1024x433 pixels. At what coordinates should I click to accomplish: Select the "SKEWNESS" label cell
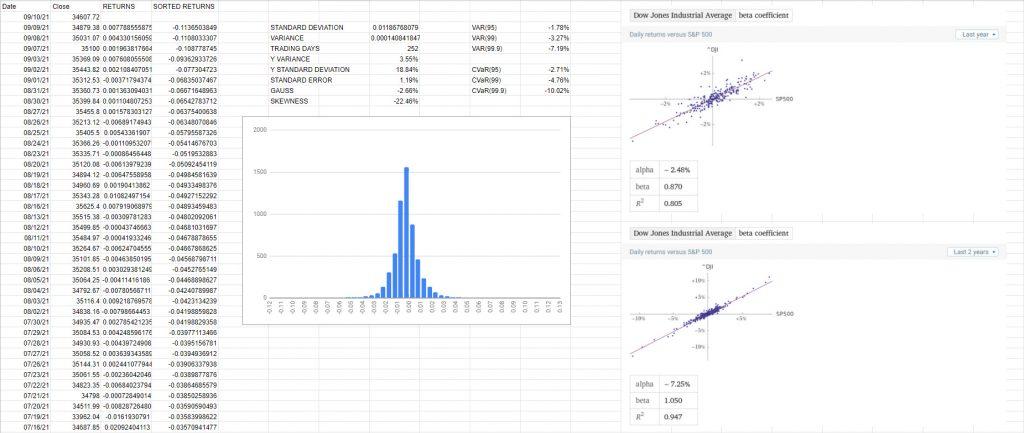(x=289, y=101)
